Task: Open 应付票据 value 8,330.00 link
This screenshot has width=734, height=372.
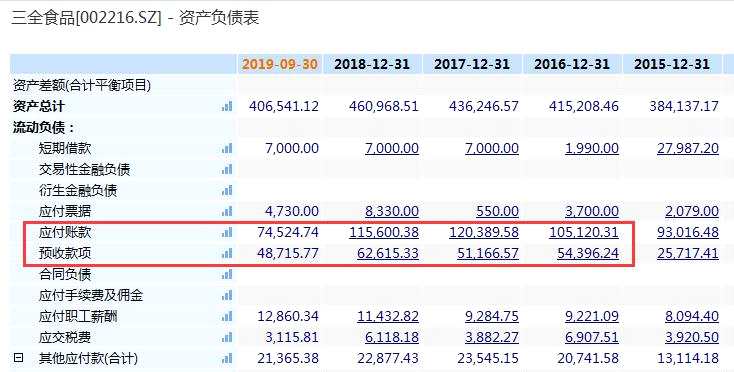Action: coord(392,212)
